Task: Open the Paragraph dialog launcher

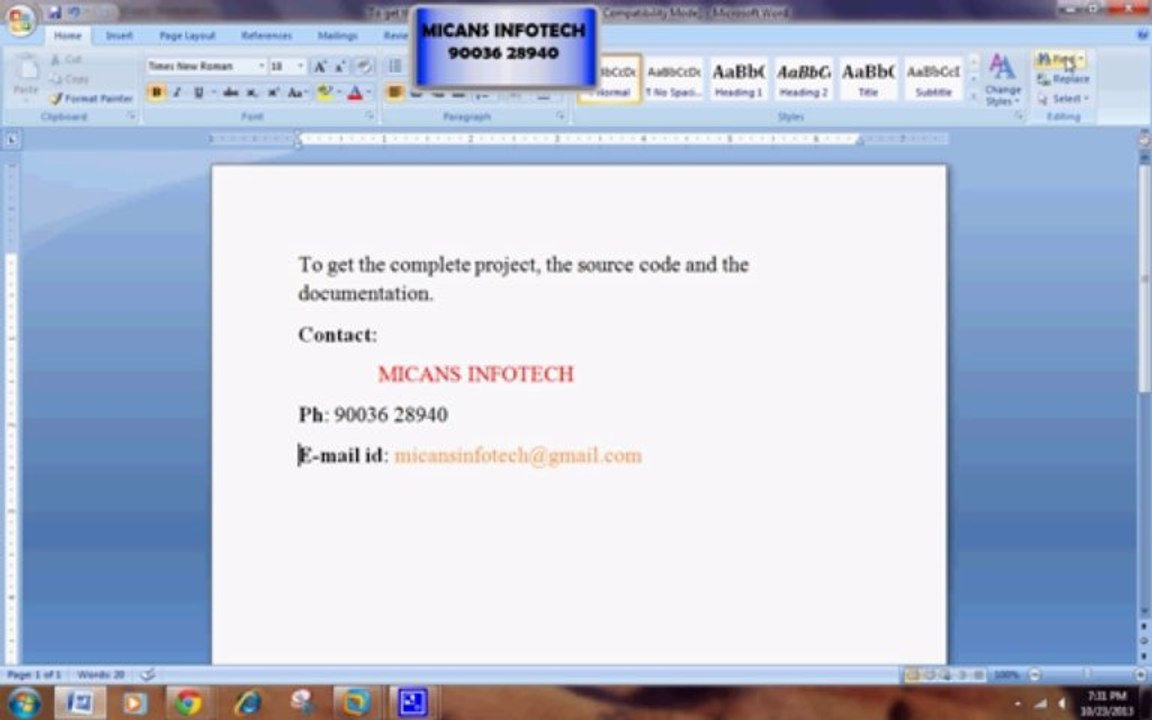Action: (x=561, y=116)
